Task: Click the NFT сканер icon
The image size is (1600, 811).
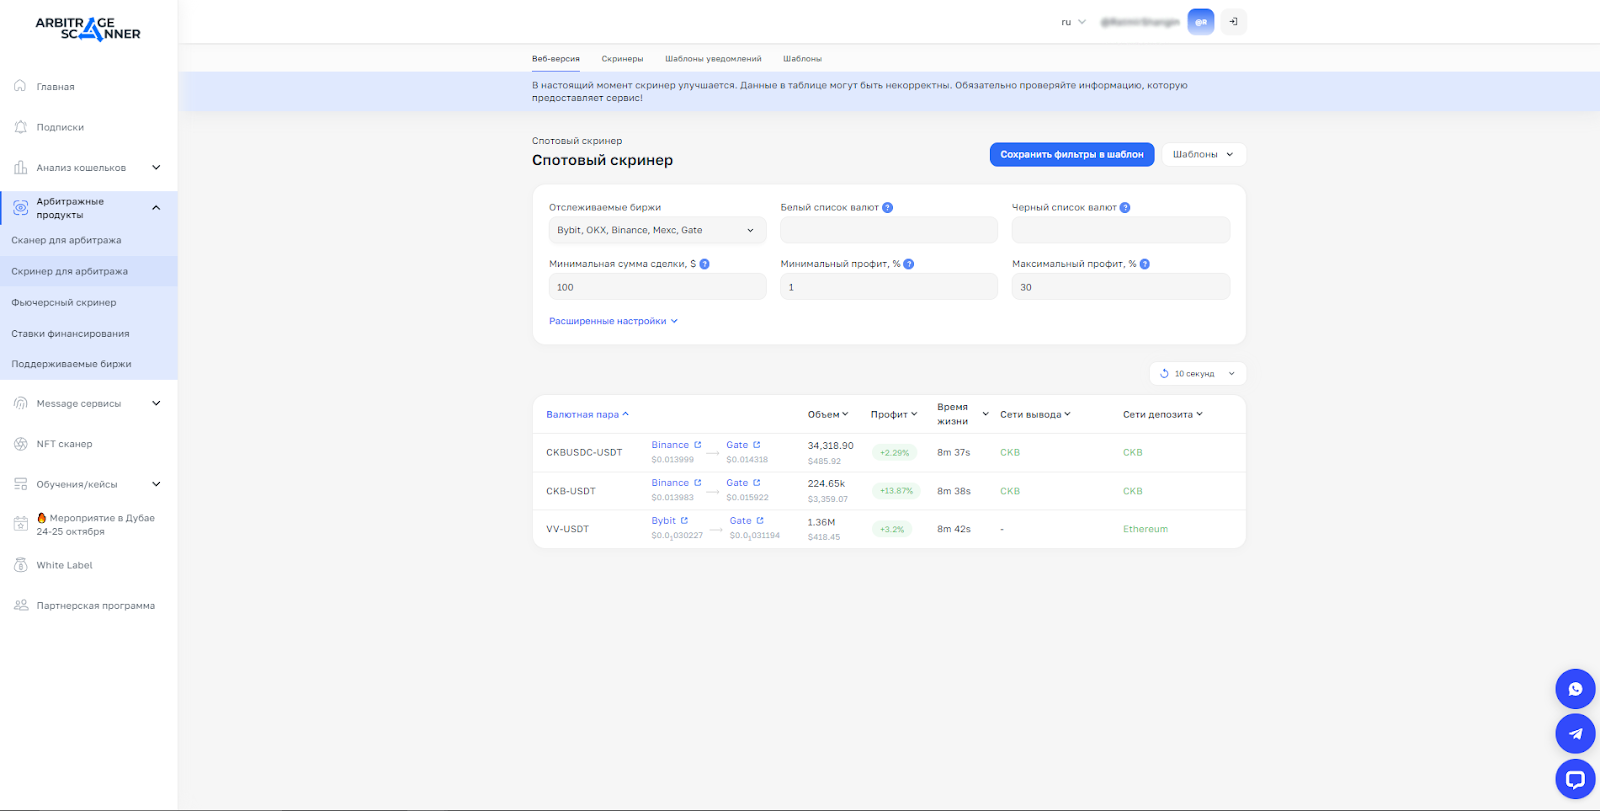Action: (20, 443)
